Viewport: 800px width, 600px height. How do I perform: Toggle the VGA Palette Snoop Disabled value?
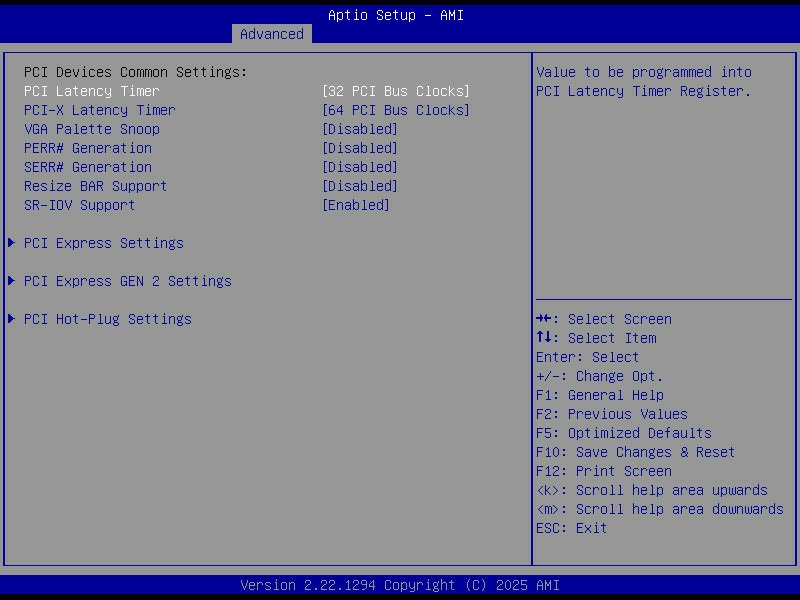tap(360, 129)
